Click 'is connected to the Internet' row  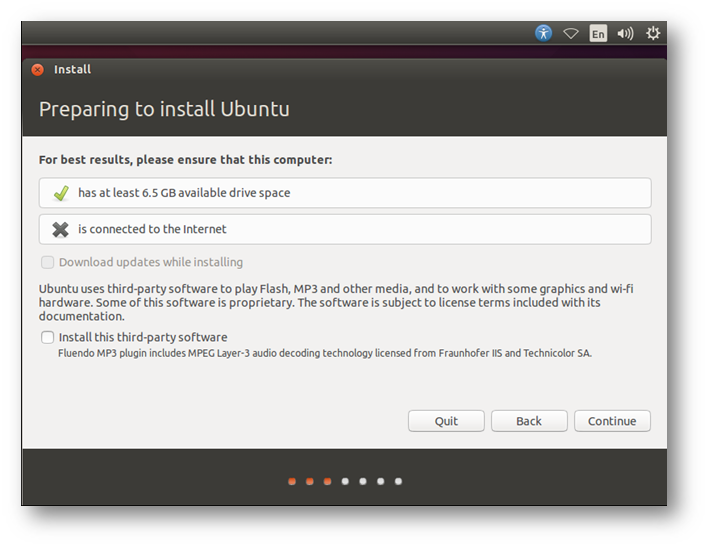[345, 229]
